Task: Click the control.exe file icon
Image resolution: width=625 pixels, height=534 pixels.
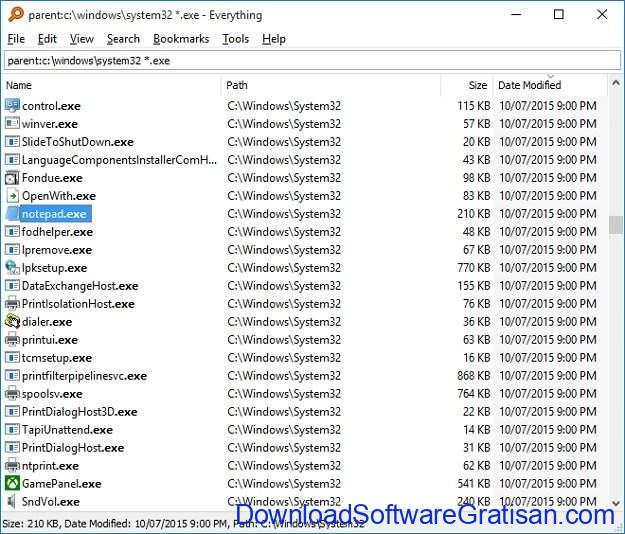Action: click(12, 106)
